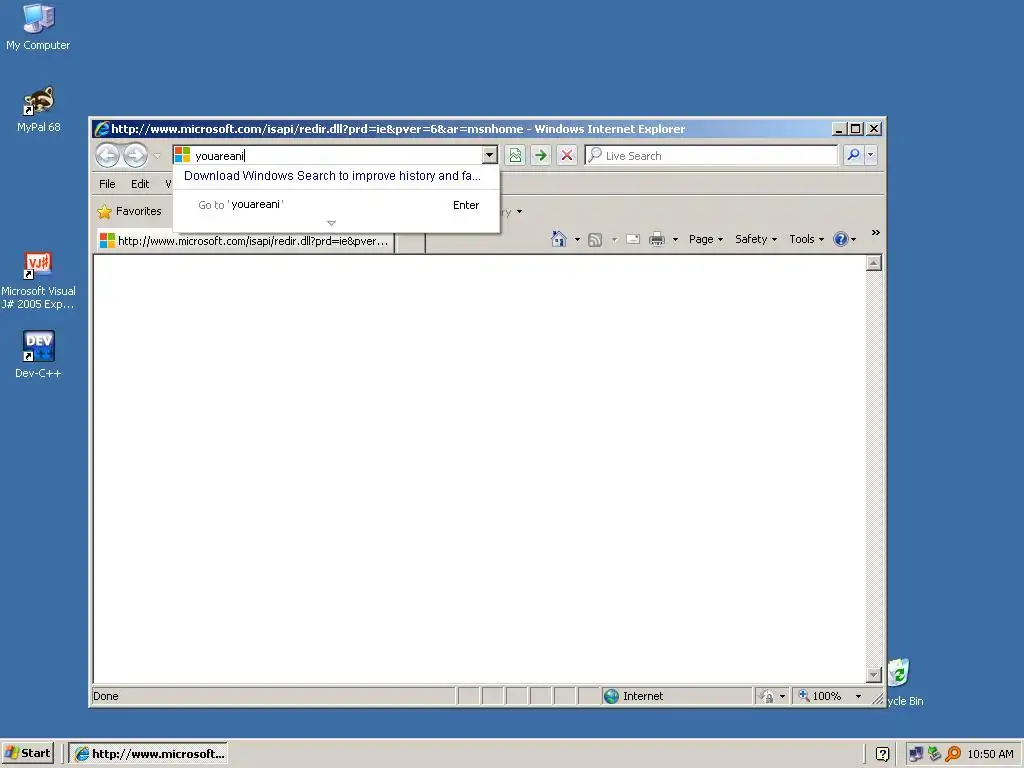Click the blue Help icon
This screenshot has width=1024, height=768.
840,239
